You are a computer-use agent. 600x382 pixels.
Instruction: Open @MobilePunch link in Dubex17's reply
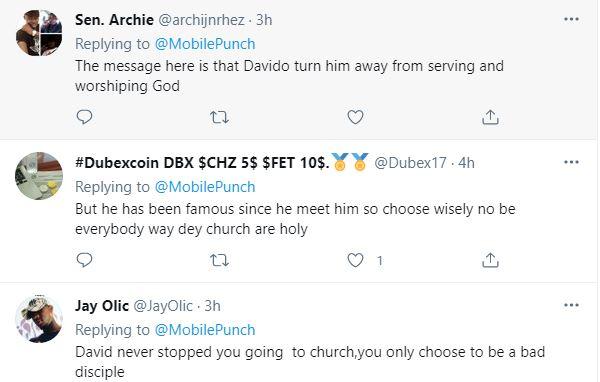[x=205, y=187]
